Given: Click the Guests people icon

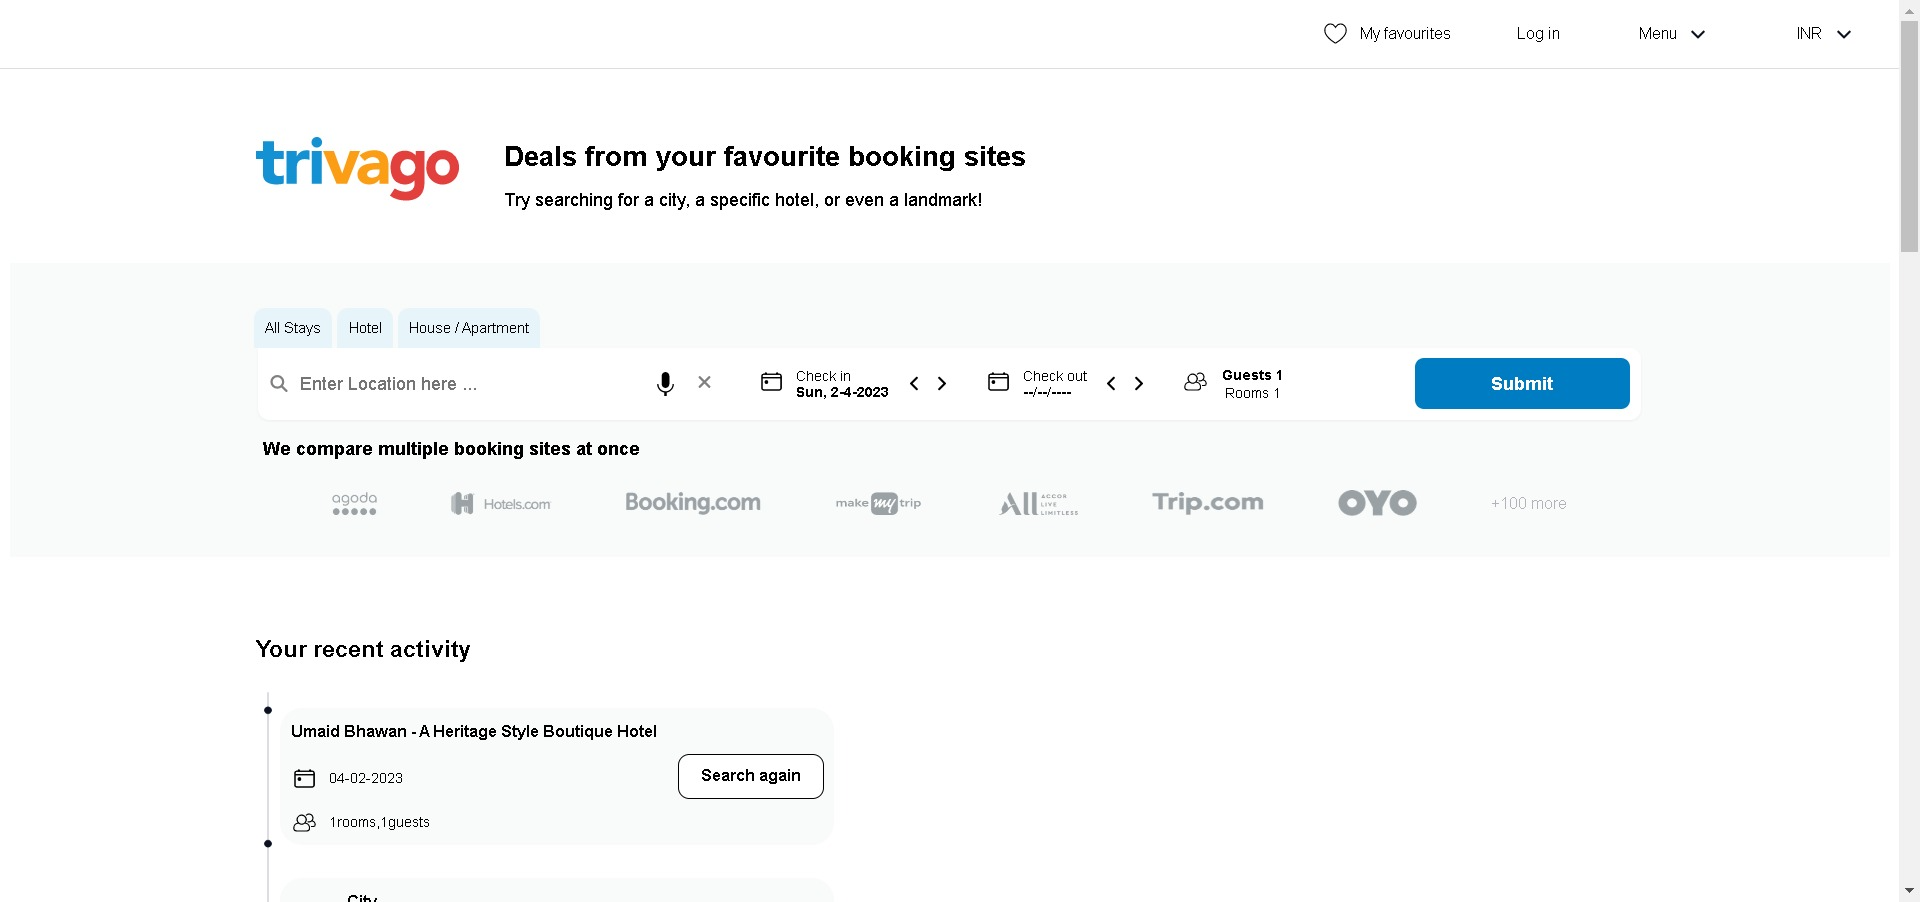Looking at the screenshot, I should [1195, 382].
